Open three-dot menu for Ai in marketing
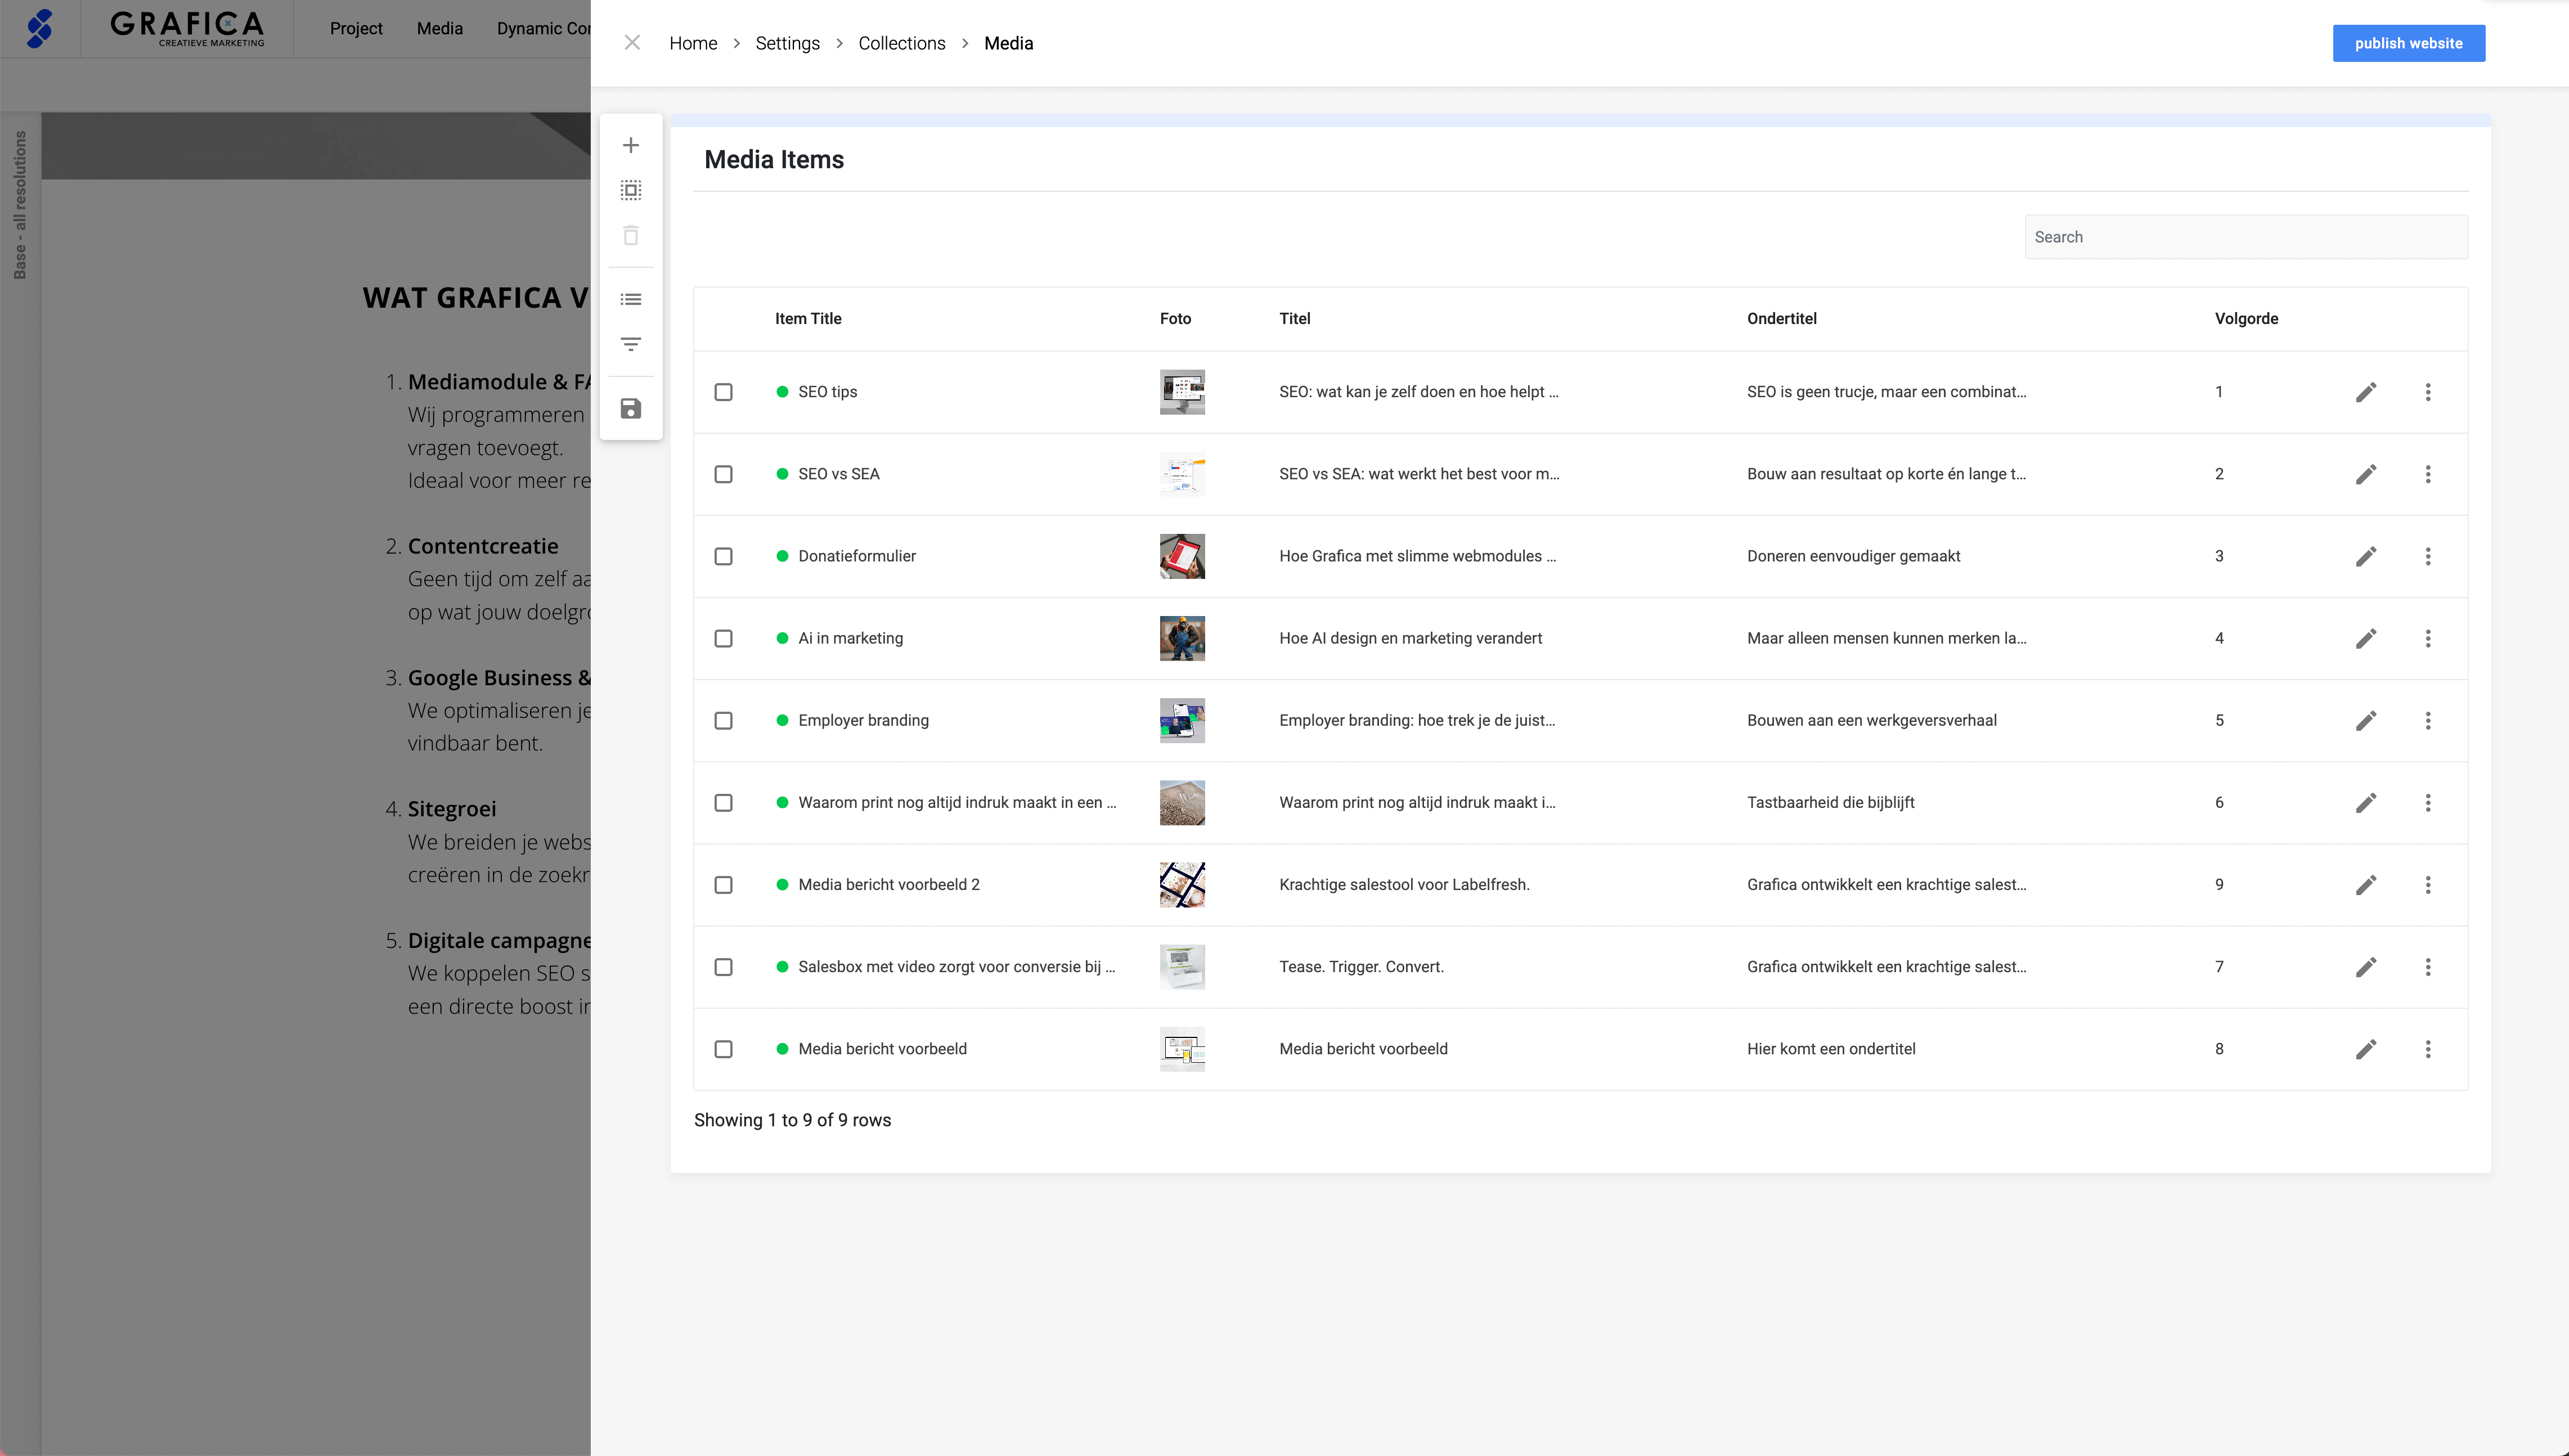 tap(2427, 639)
